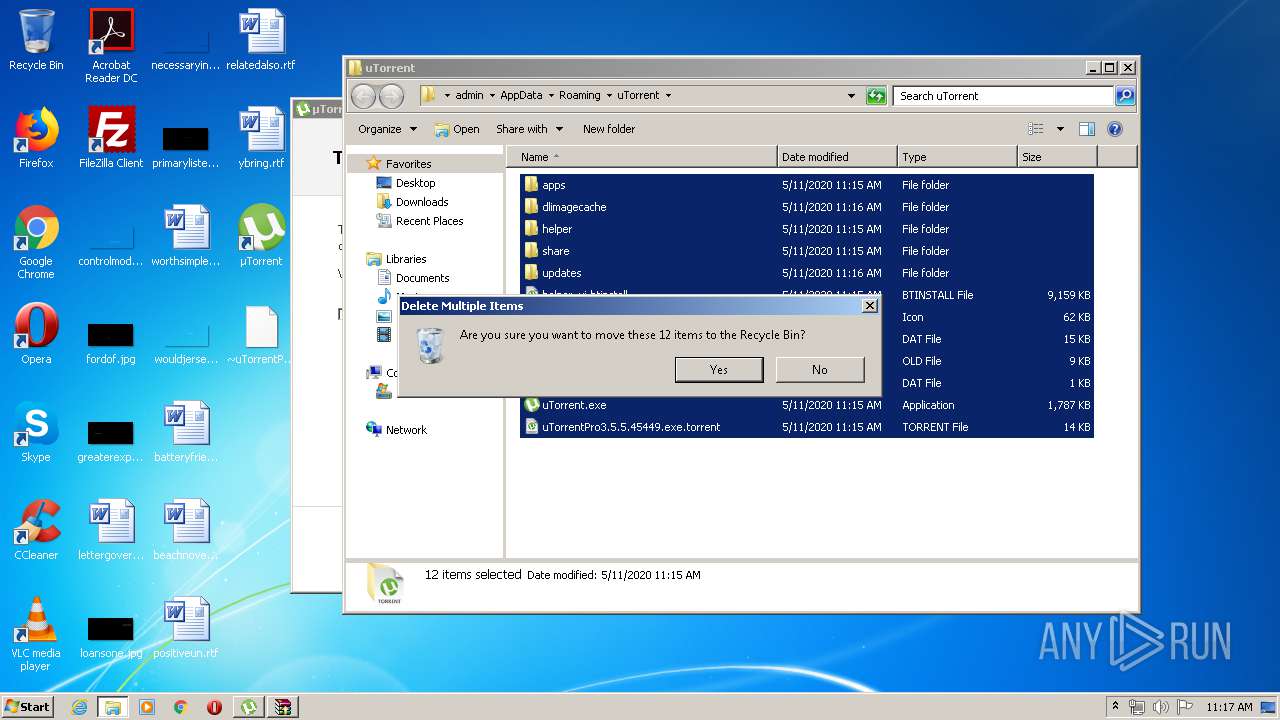Open view options dropdown arrow
Screen dimensions: 1280x720
point(1060,129)
